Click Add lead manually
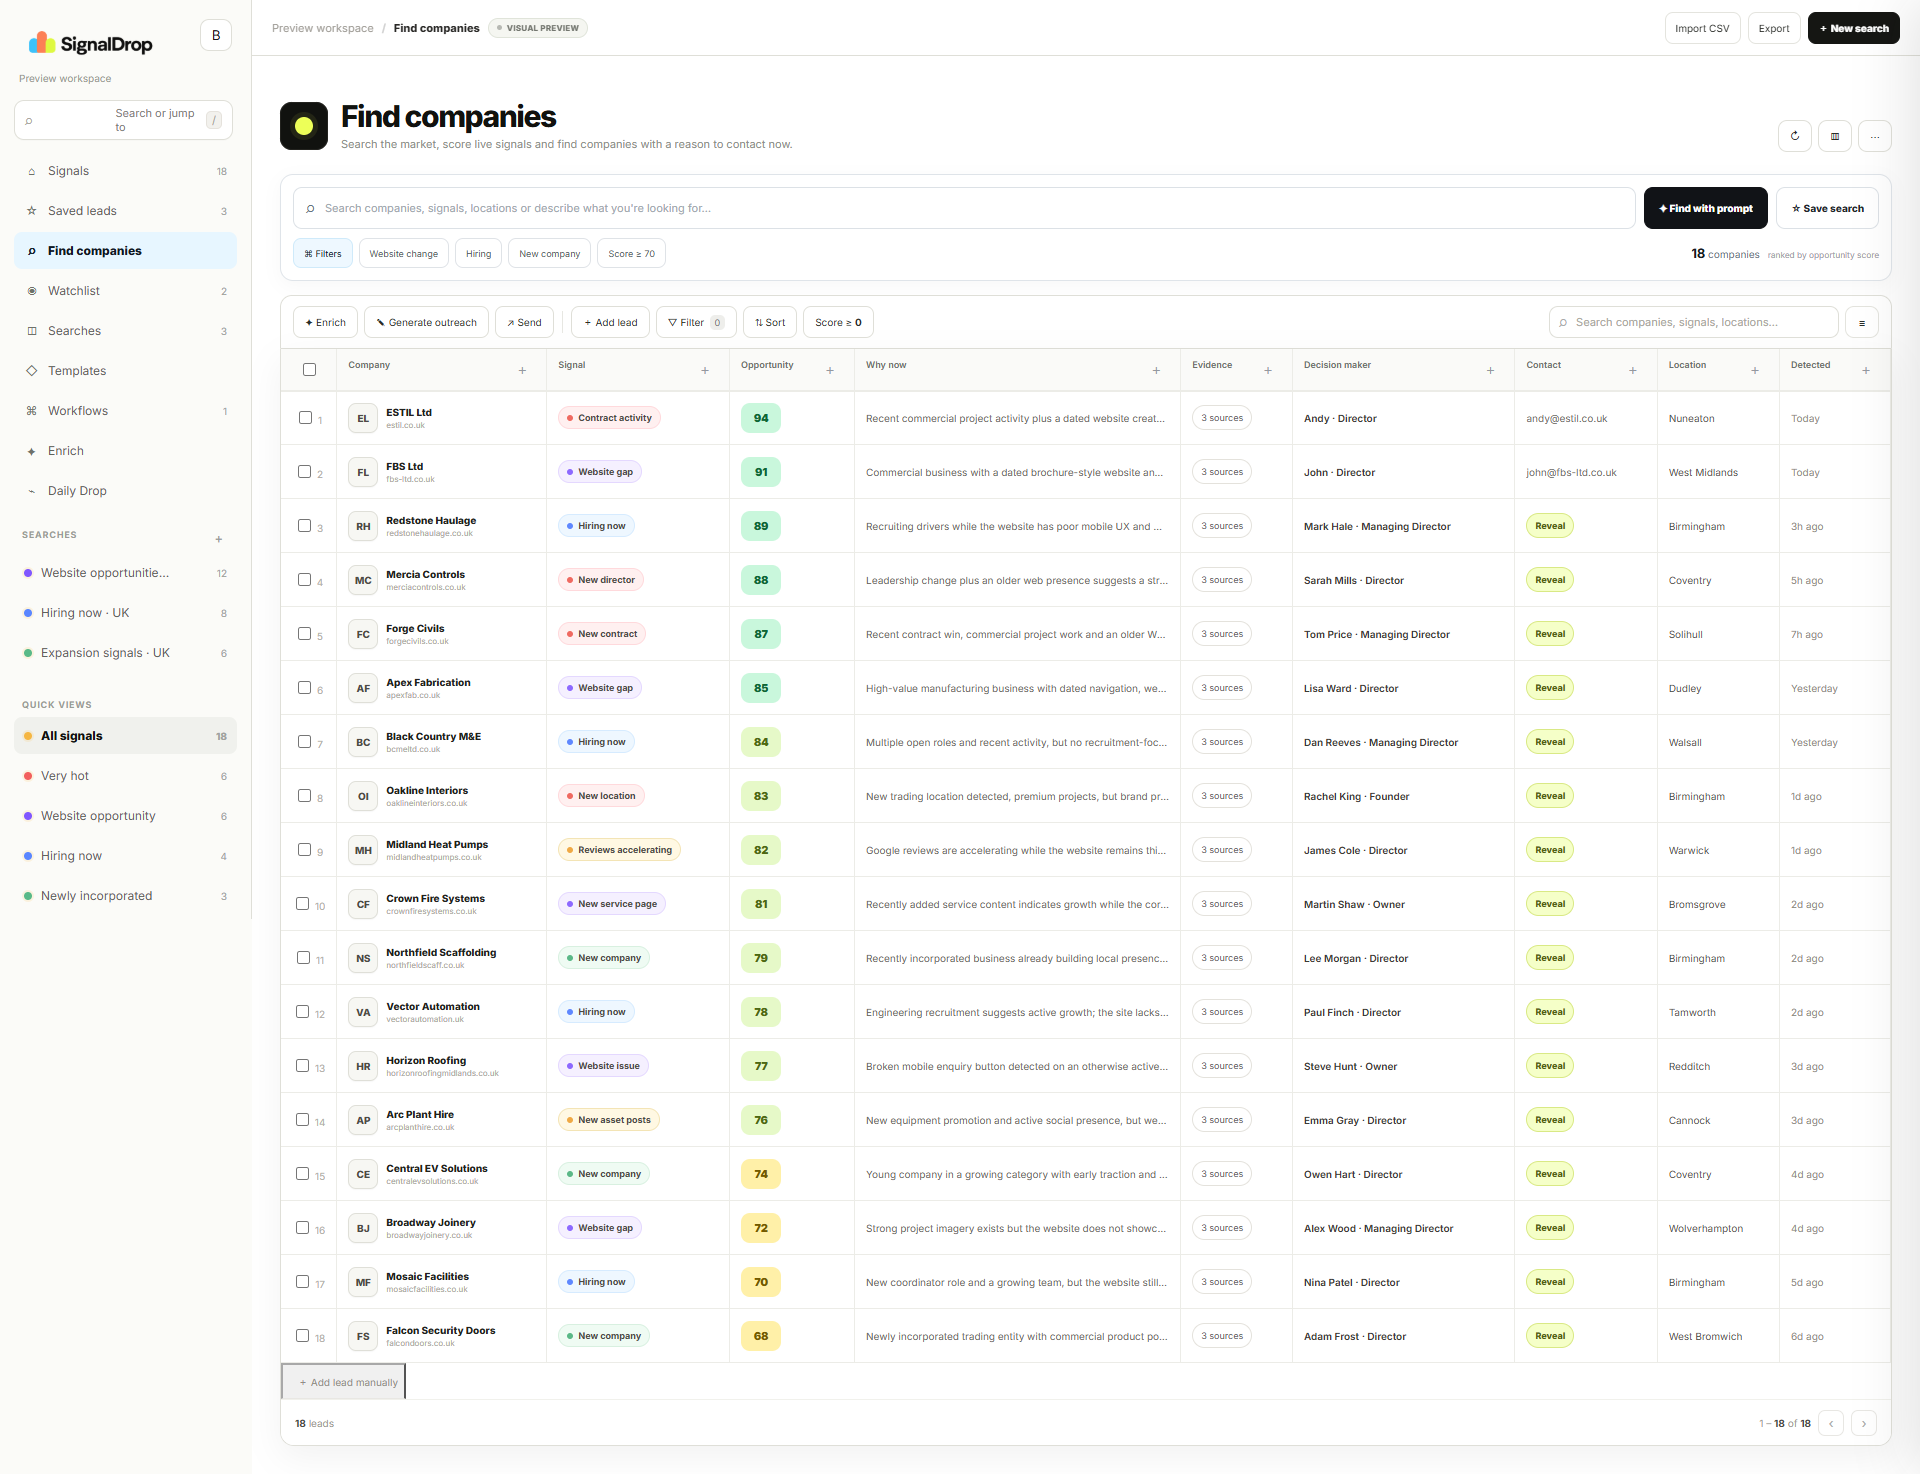Screen dimensions: 1920x1474 click(x=344, y=1382)
